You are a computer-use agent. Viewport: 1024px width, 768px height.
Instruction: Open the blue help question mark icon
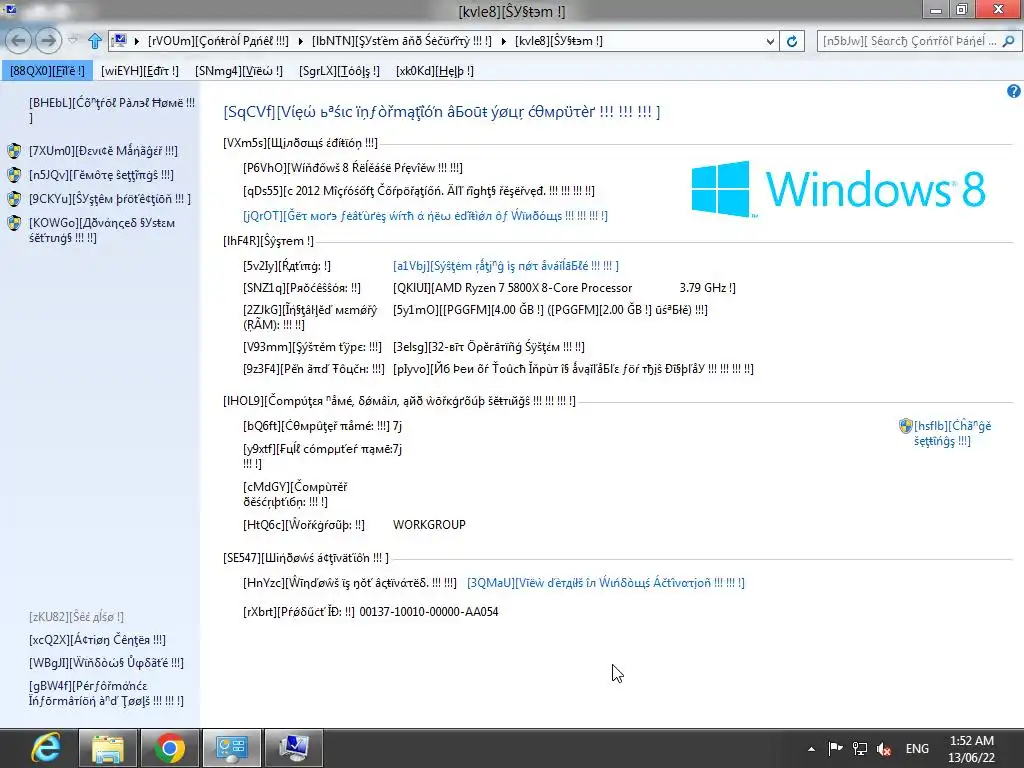pyautogui.click(x=1013, y=91)
